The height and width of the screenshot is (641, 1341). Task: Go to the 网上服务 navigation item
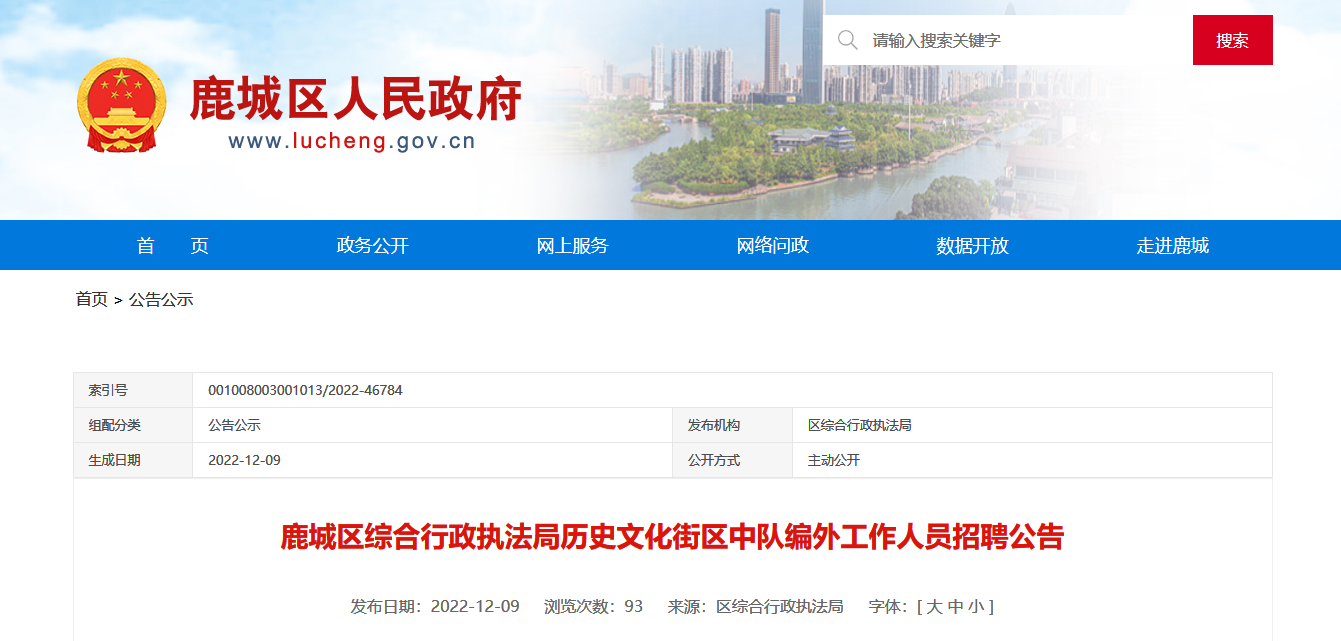click(x=572, y=246)
